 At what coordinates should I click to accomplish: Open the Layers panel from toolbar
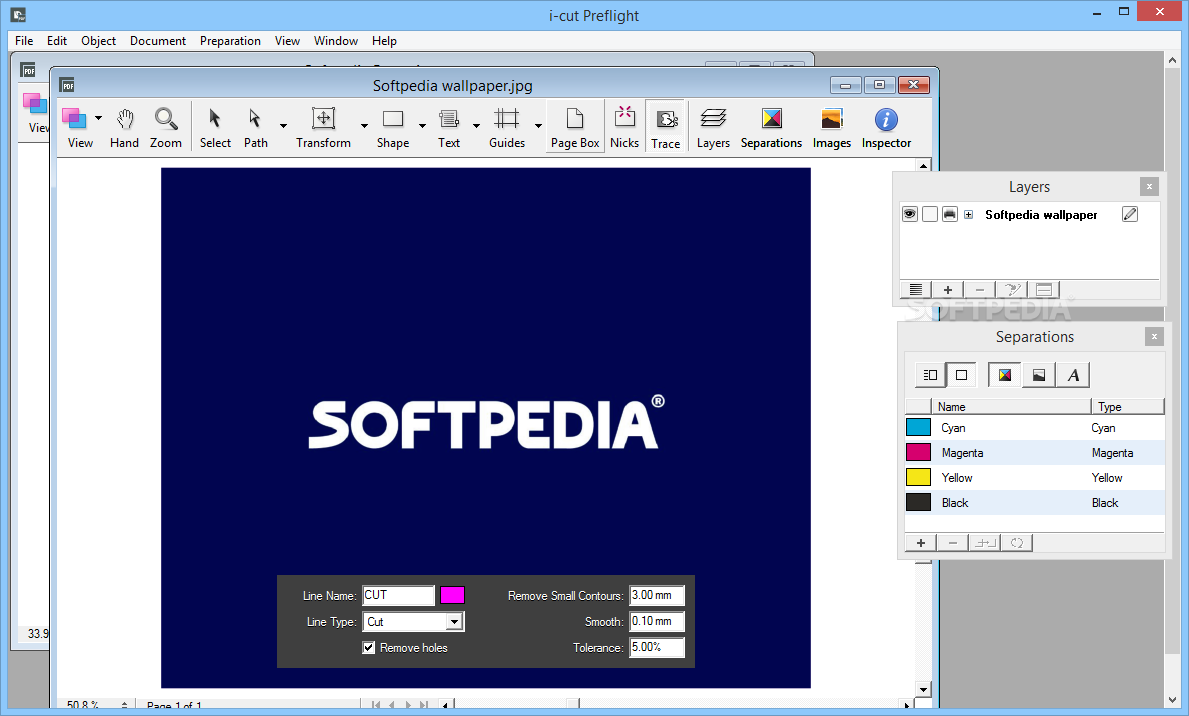[x=713, y=127]
